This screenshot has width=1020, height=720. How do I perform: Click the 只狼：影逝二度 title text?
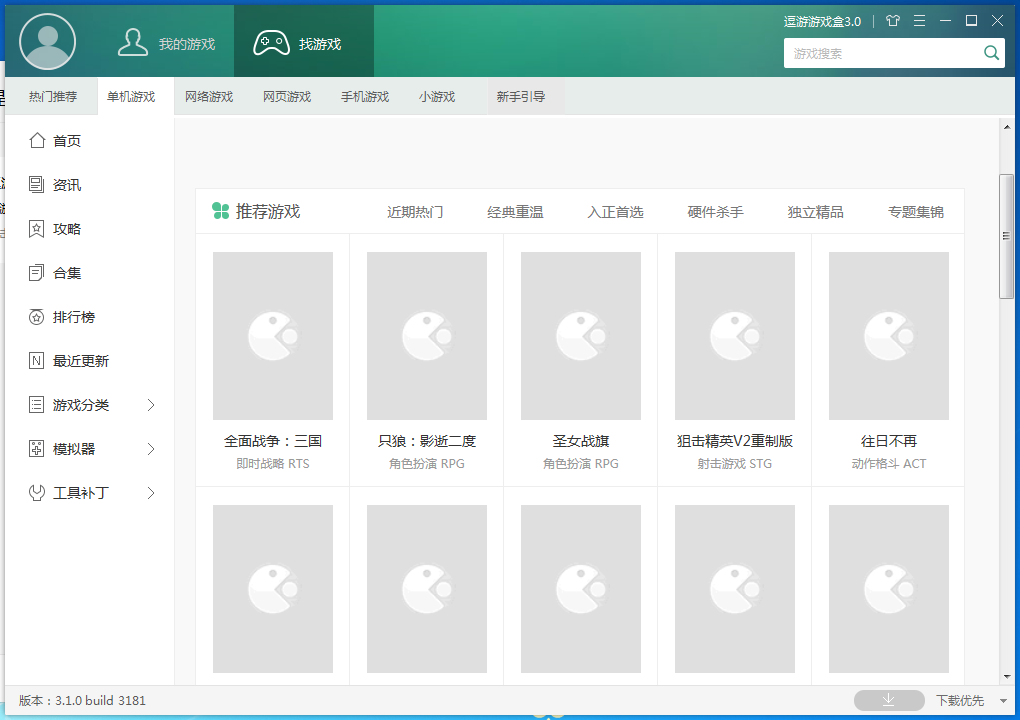pos(427,441)
